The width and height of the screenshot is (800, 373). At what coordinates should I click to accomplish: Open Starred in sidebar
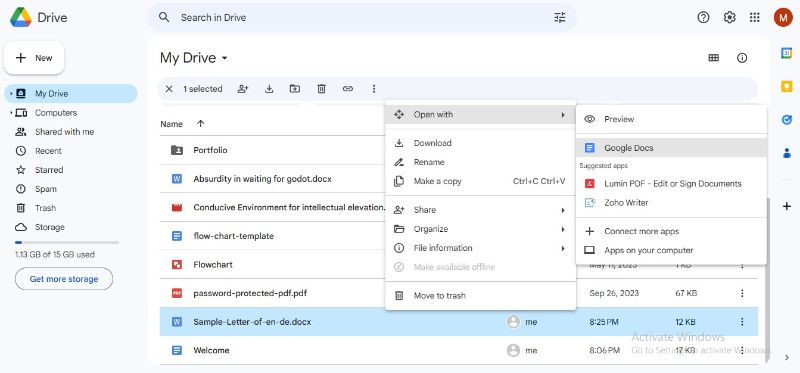[71, 170]
